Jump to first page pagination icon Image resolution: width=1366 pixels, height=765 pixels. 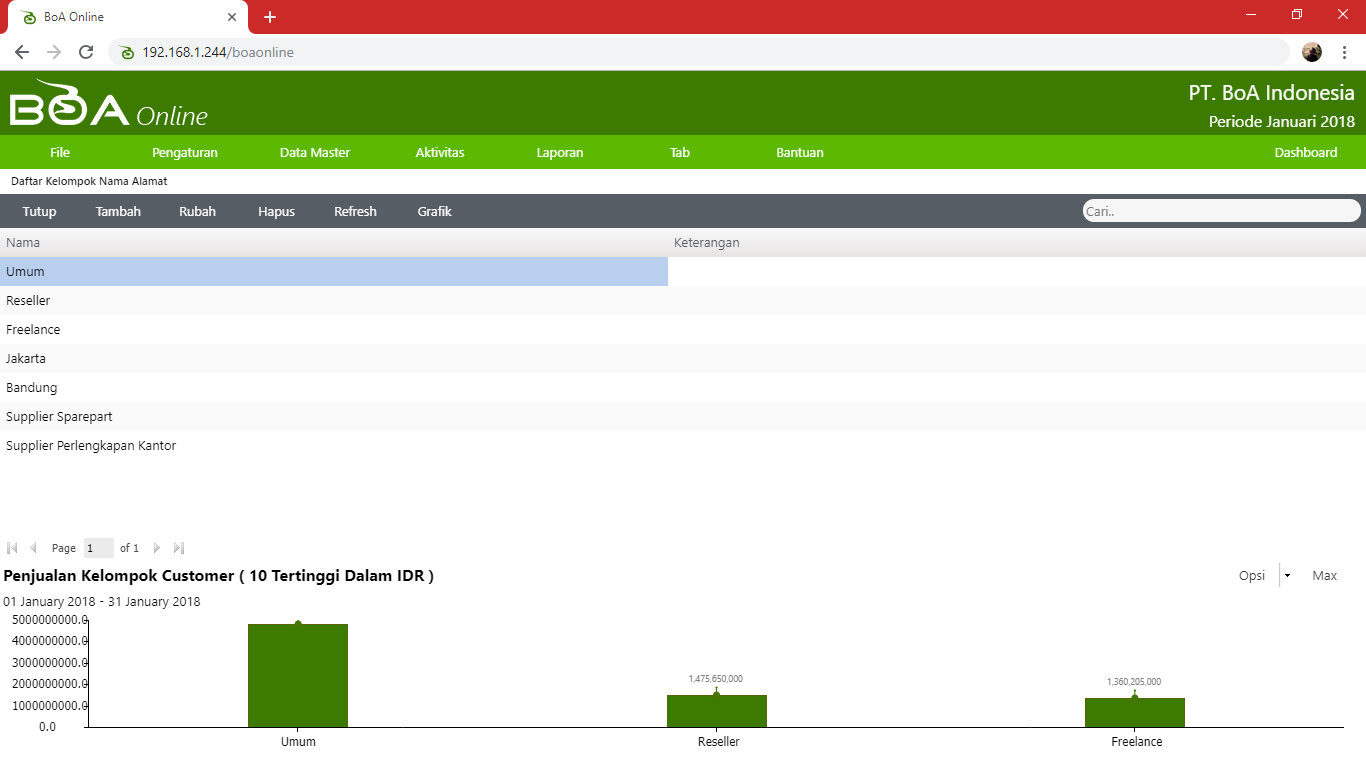click(x=12, y=548)
